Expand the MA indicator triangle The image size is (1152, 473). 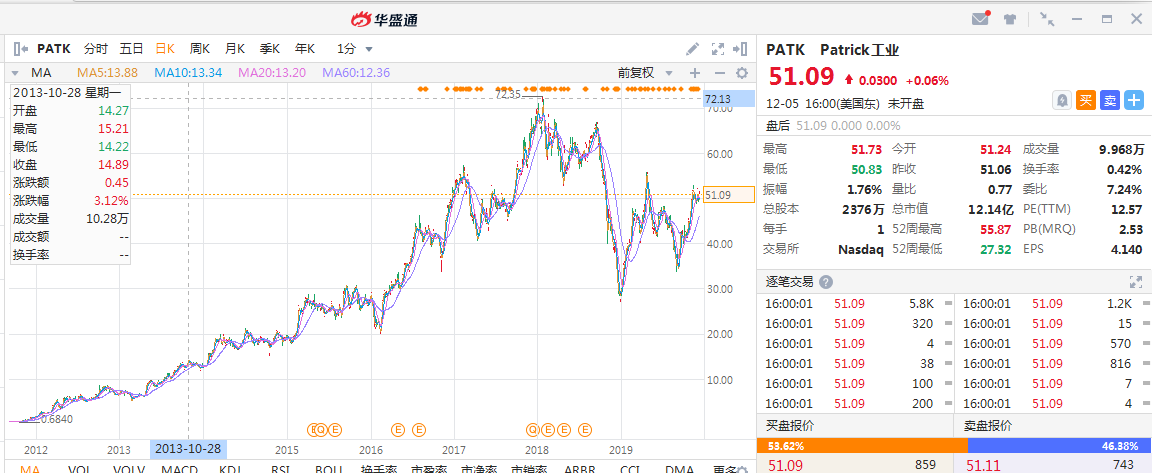pyautogui.click(x=15, y=73)
